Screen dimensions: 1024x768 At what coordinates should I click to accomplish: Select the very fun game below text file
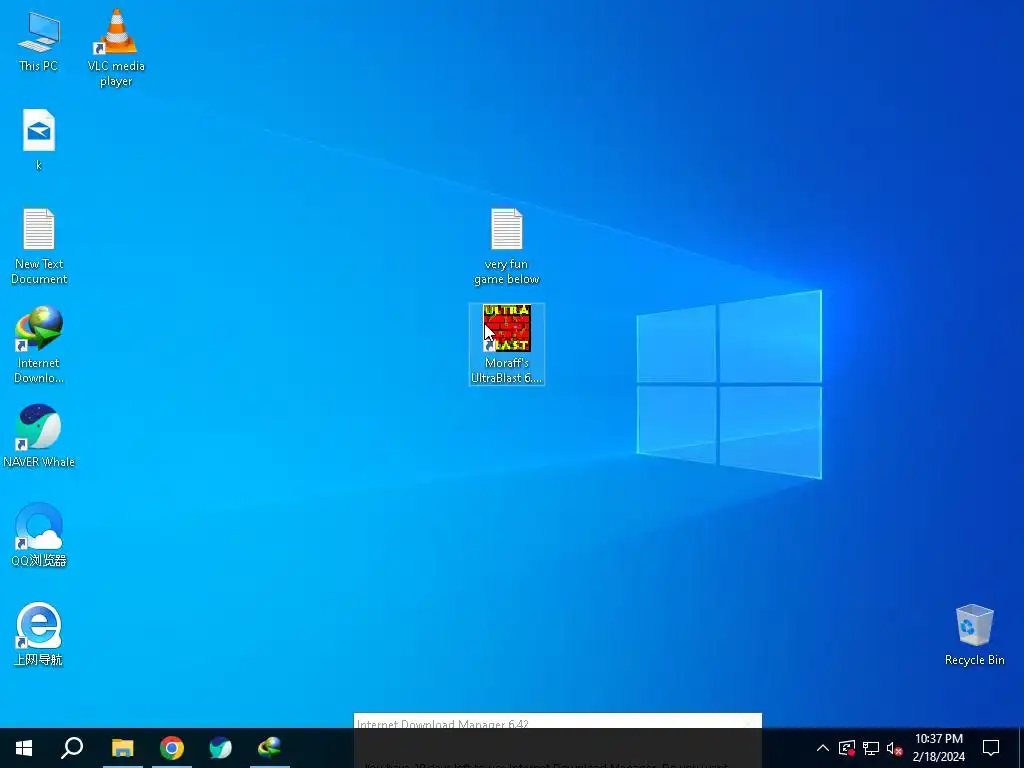(507, 247)
